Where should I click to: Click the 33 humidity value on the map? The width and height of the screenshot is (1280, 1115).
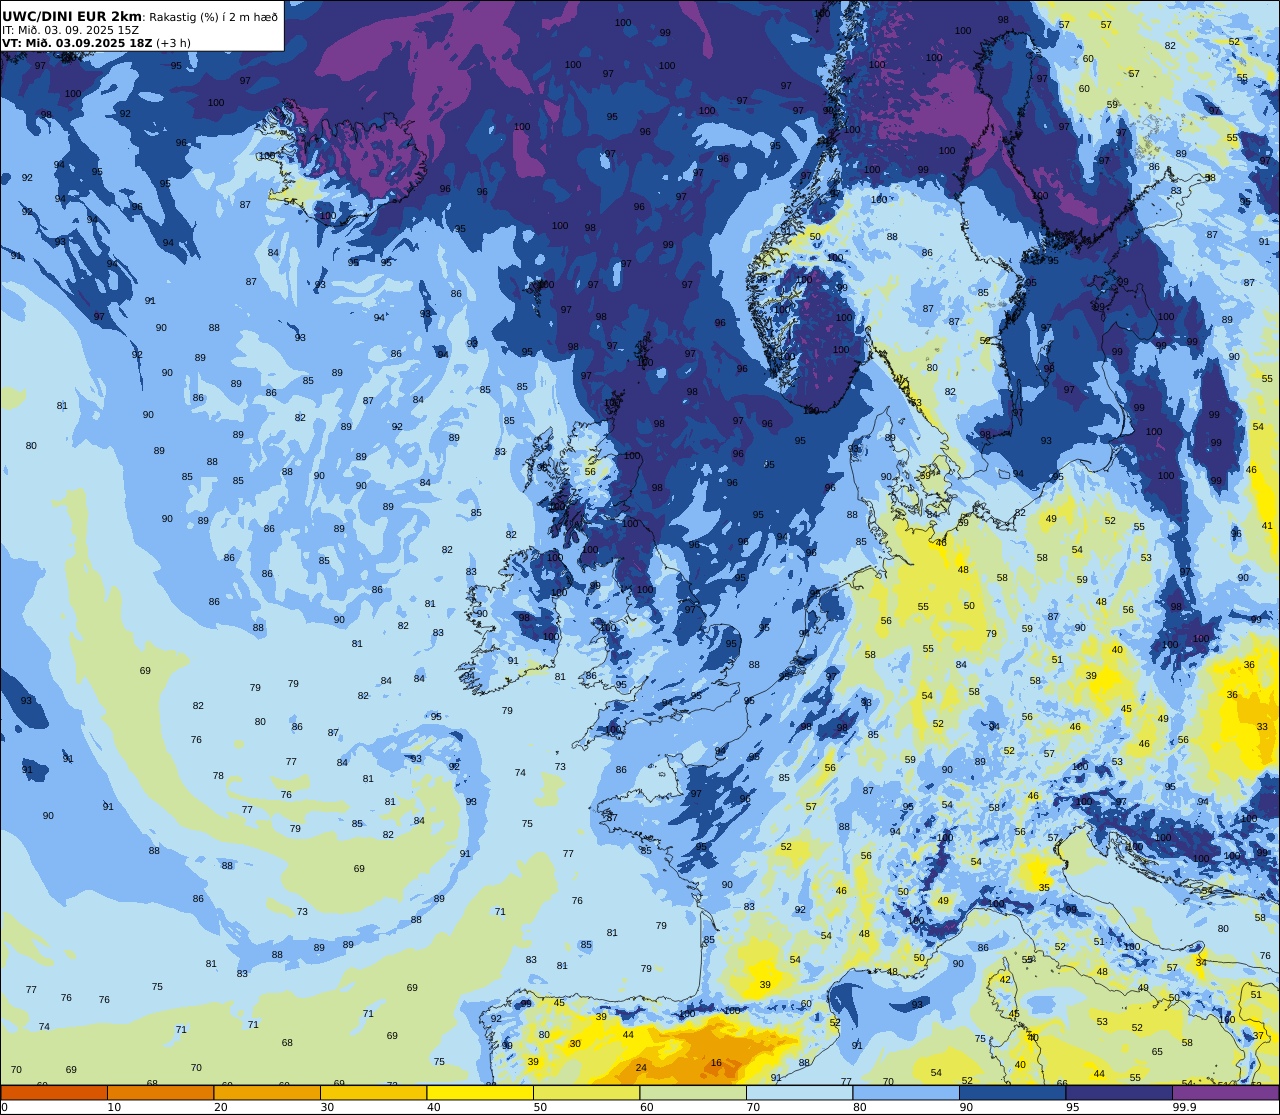click(1262, 727)
